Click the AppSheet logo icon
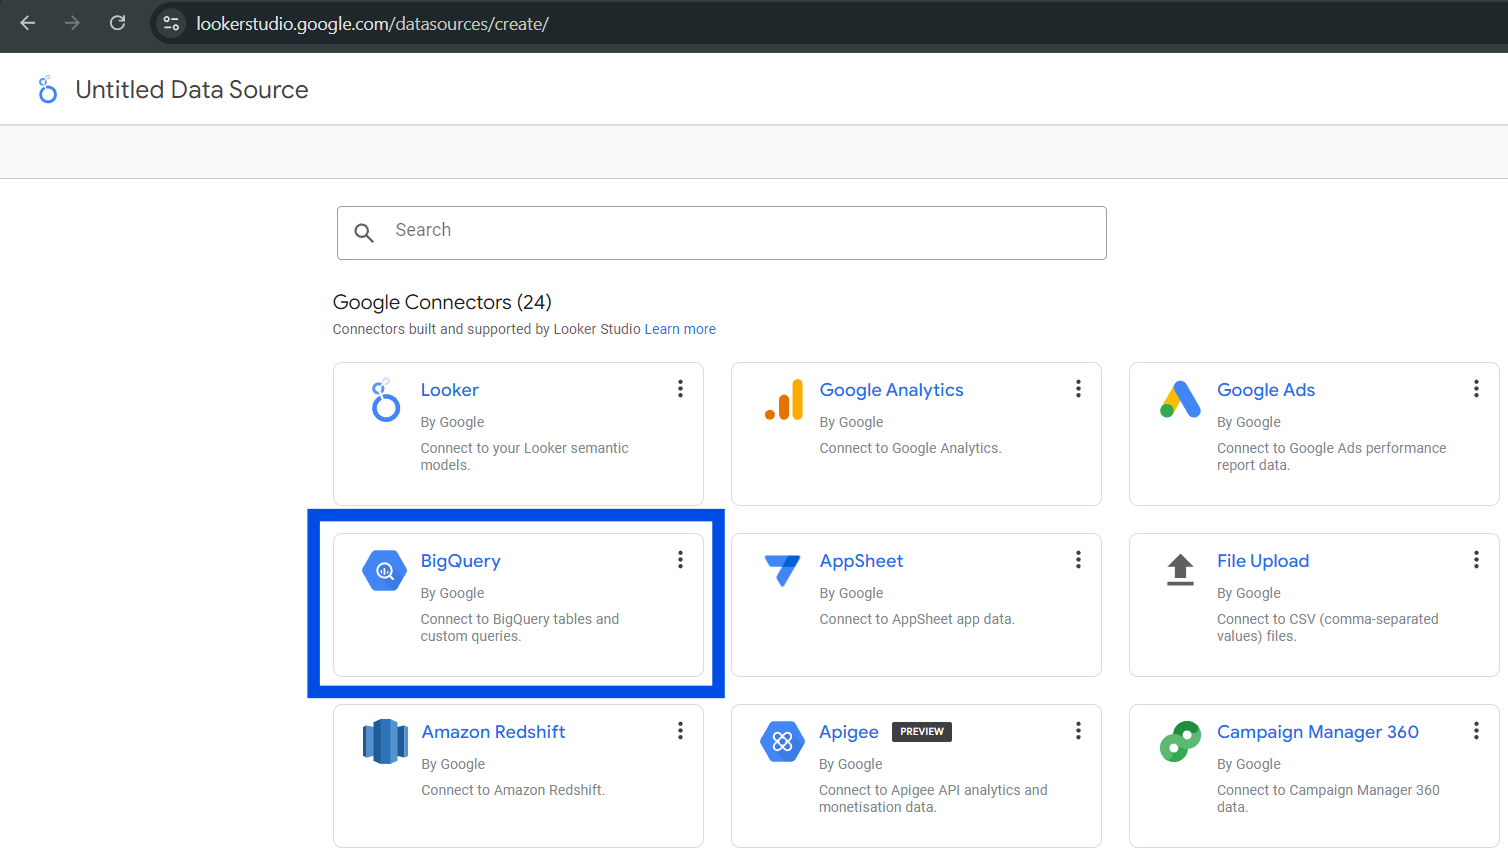Screen dimensions: 1508x852 tap(782, 570)
